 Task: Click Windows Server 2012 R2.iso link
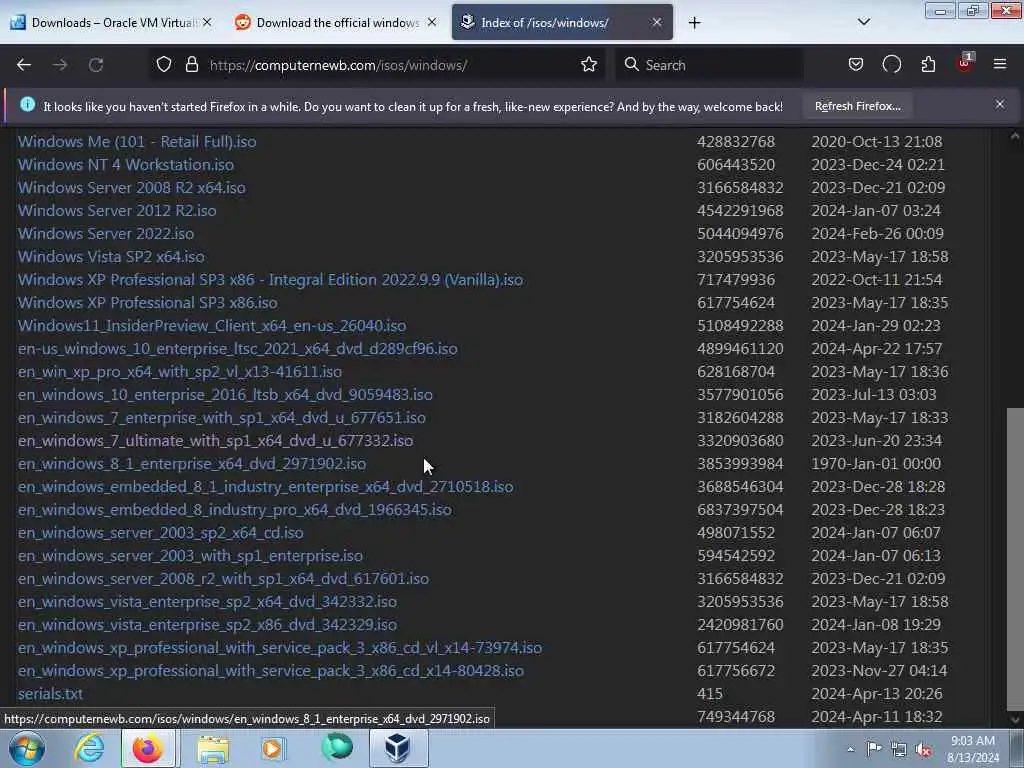click(x=117, y=211)
